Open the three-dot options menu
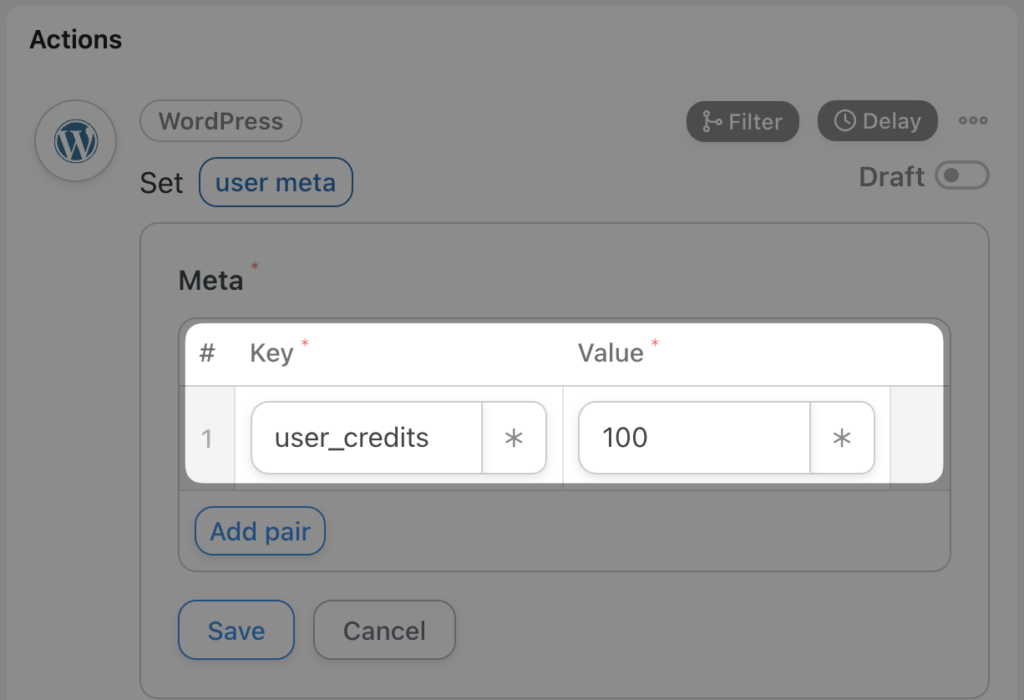Image resolution: width=1024 pixels, height=700 pixels. click(972, 120)
